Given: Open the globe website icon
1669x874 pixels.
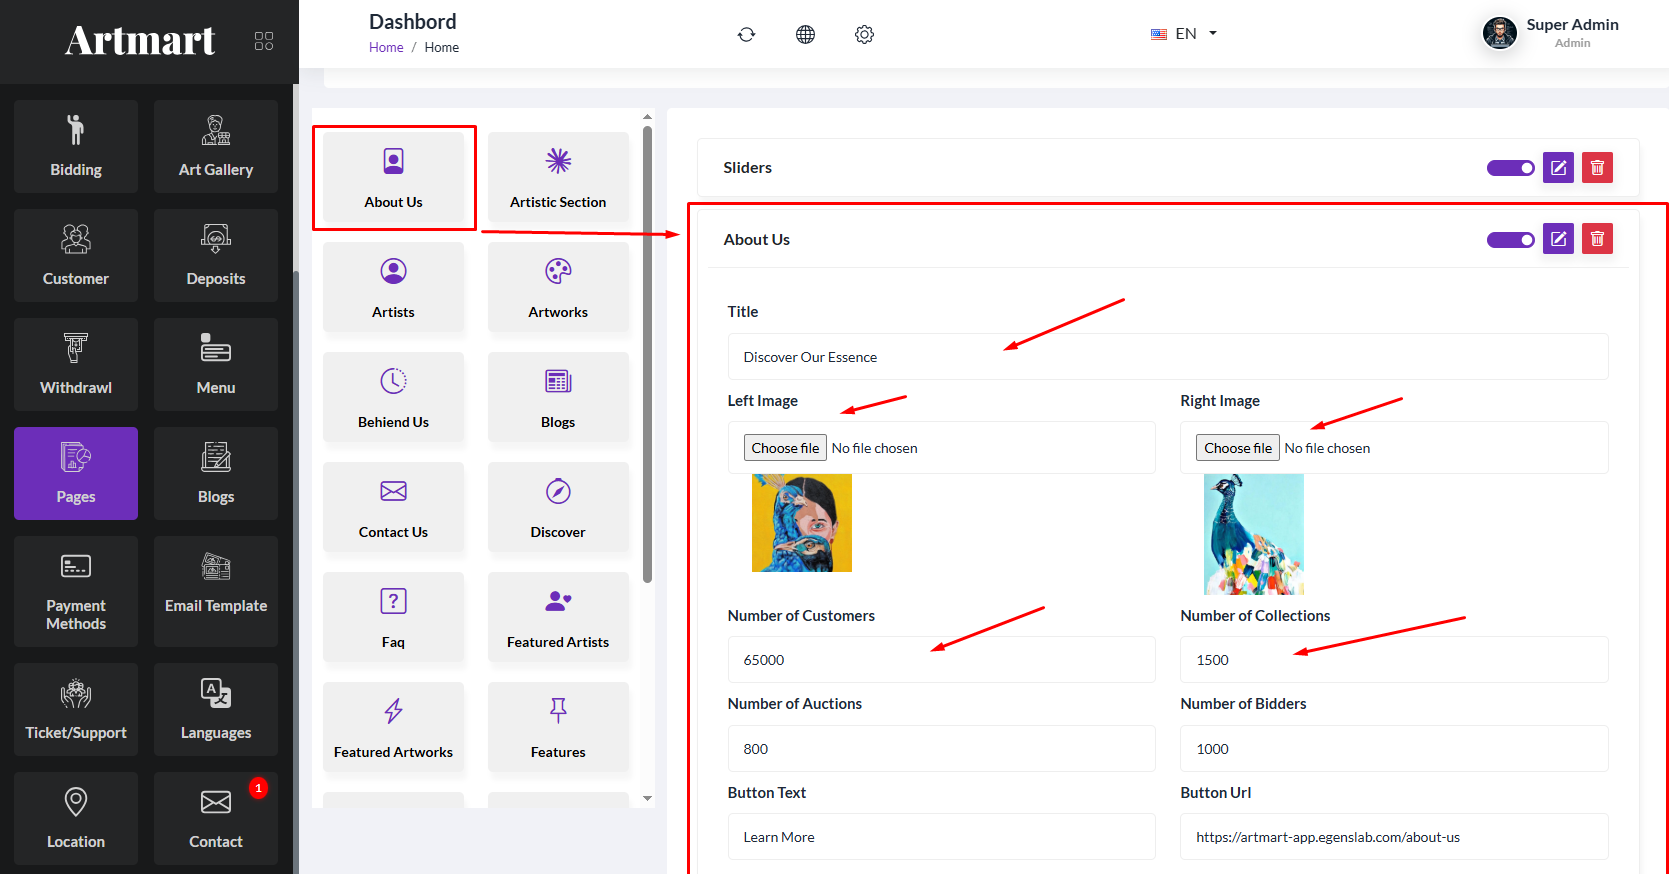Looking at the screenshot, I should point(805,35).
